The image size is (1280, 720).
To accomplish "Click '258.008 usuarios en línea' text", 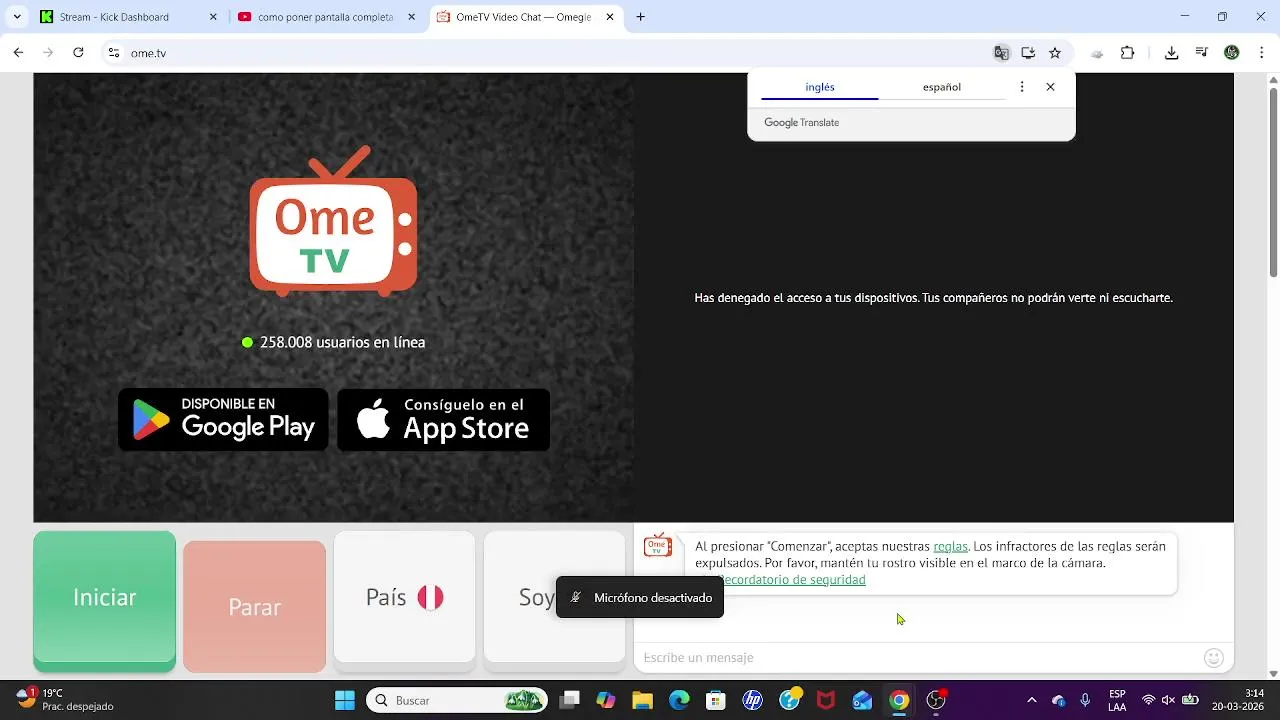I will click(342, 342).
